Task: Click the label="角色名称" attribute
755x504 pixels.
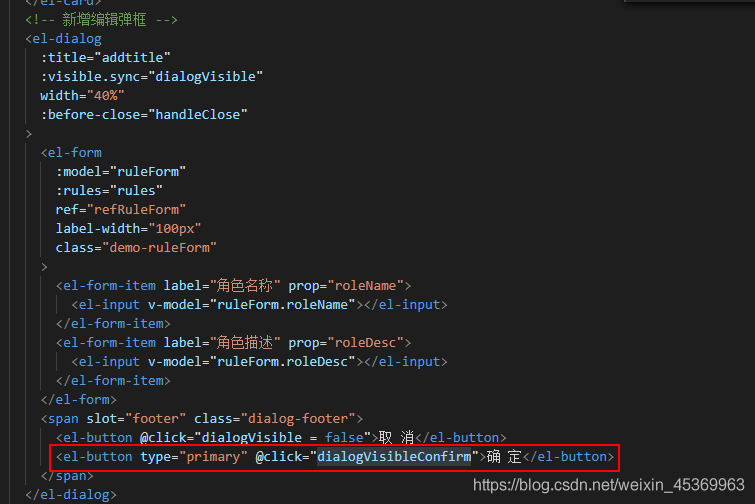Action: [222, 285]
